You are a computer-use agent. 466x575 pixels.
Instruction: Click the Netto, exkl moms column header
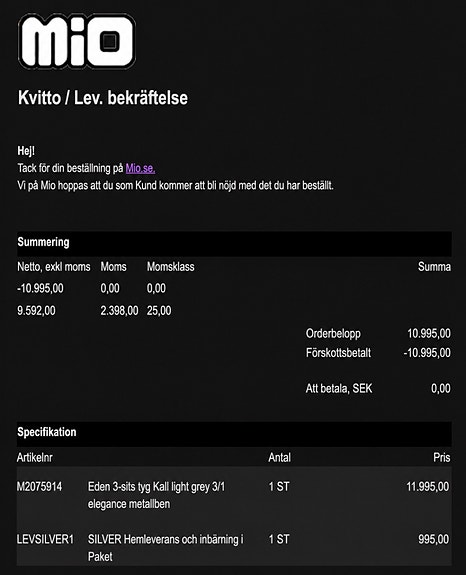[54, 267]
